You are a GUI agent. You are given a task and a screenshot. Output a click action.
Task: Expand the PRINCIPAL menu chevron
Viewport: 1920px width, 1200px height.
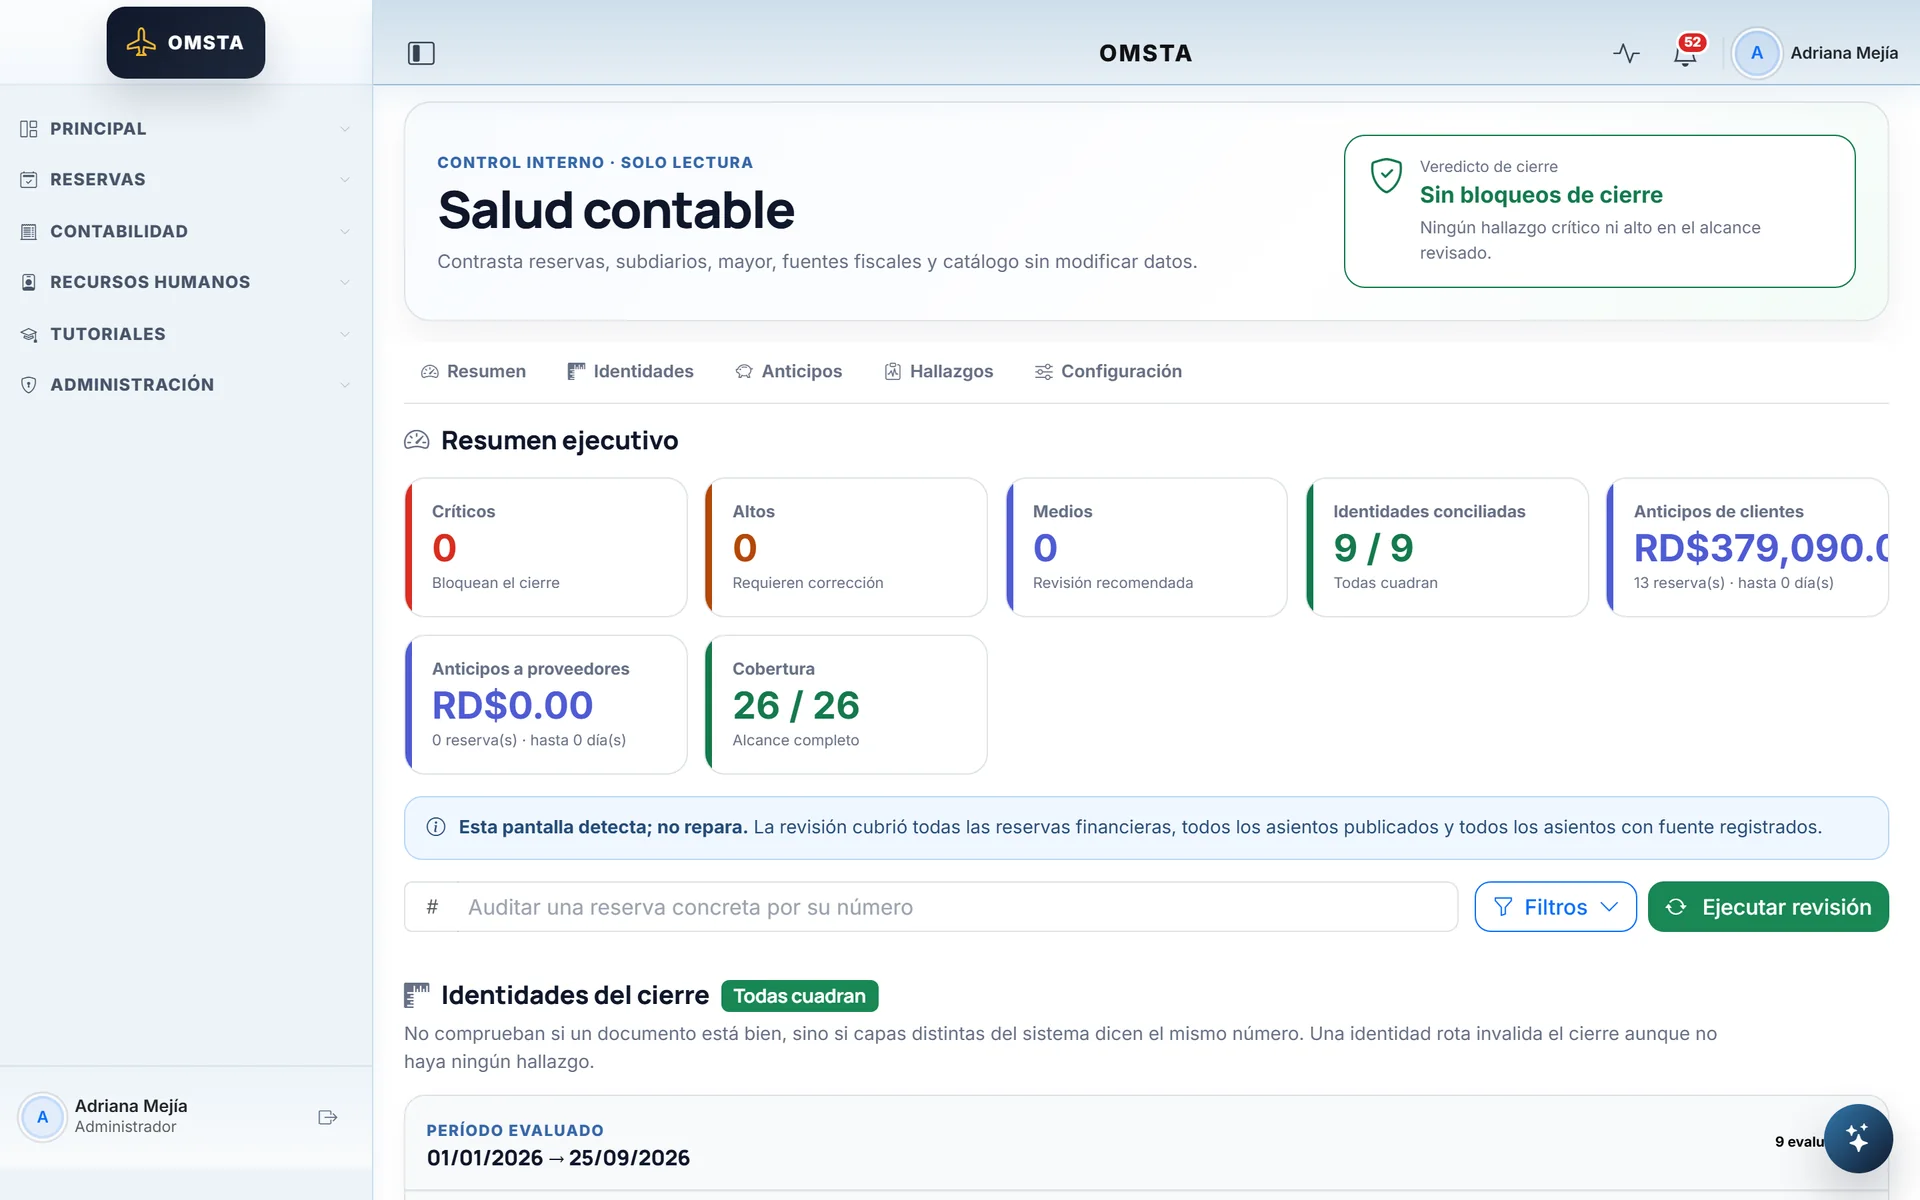345,129
